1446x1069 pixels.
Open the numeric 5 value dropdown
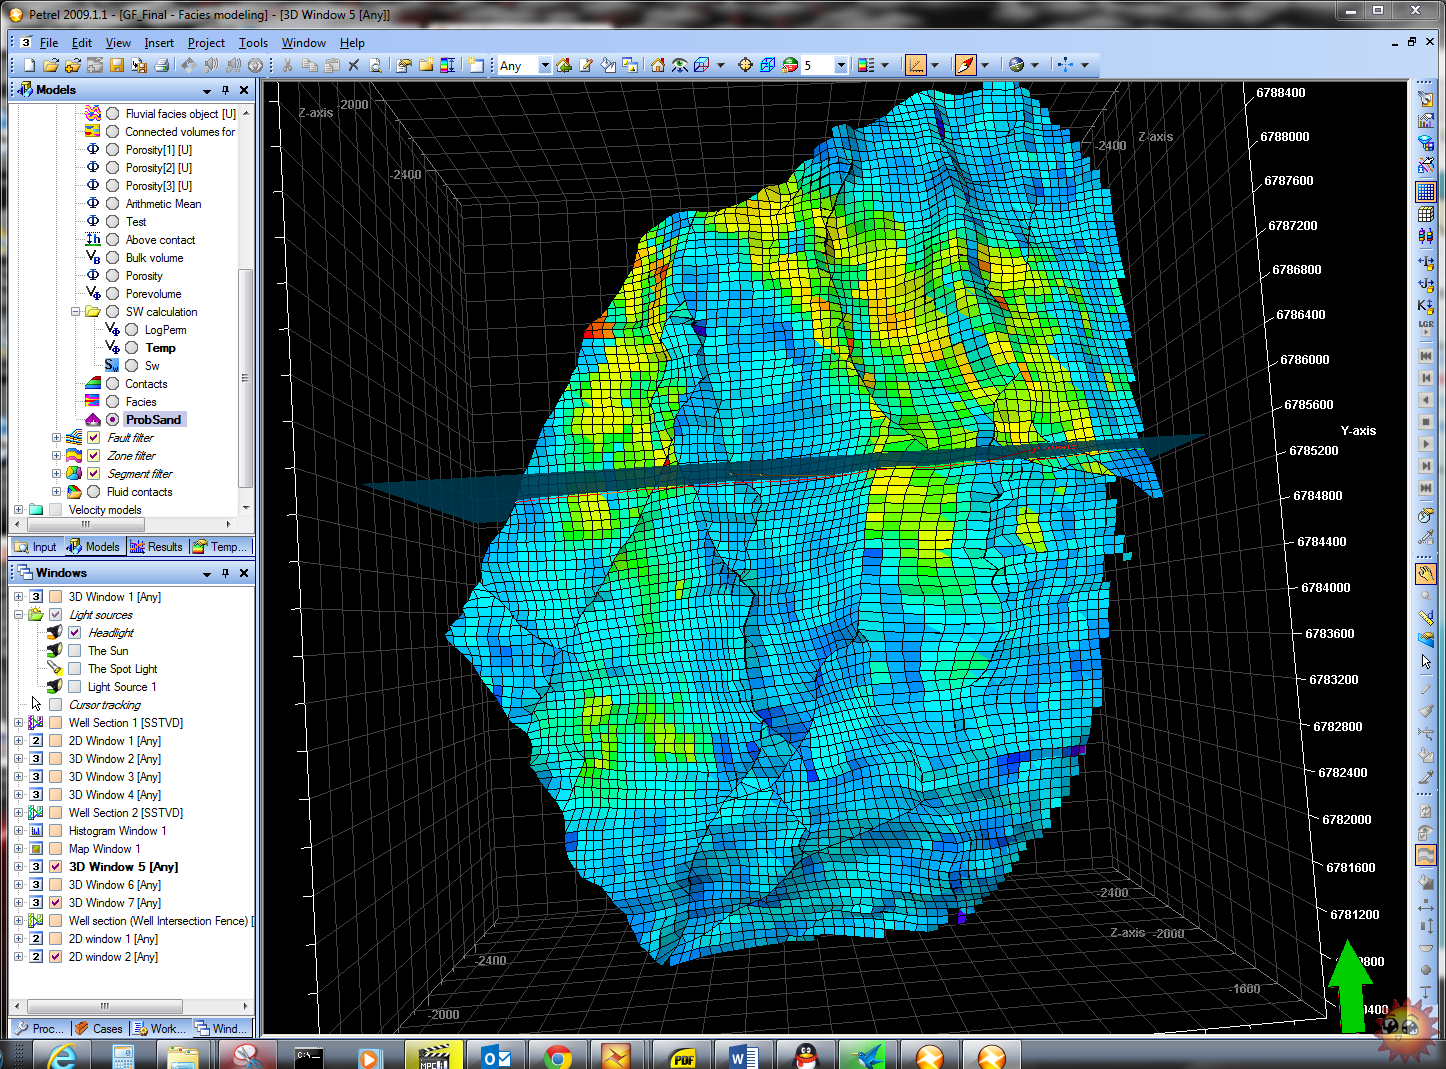841,66
